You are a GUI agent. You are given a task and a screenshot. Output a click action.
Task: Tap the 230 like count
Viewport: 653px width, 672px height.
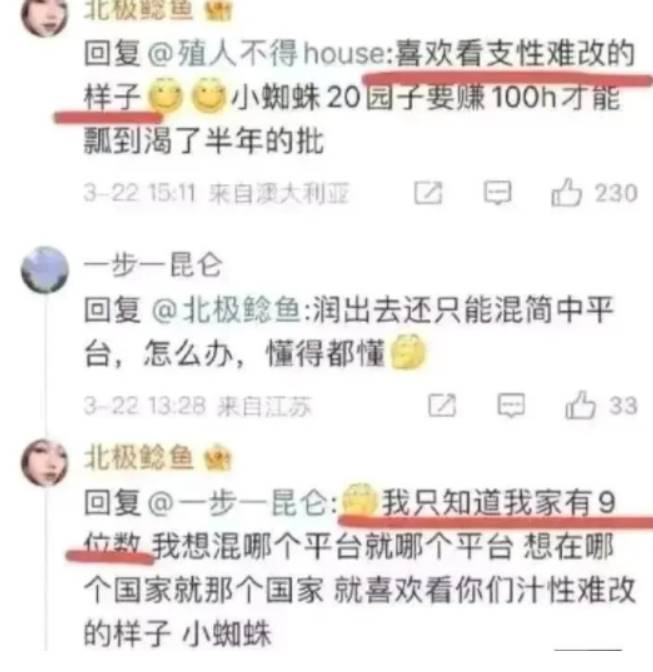pyautogui.click(x=616, y=193)
